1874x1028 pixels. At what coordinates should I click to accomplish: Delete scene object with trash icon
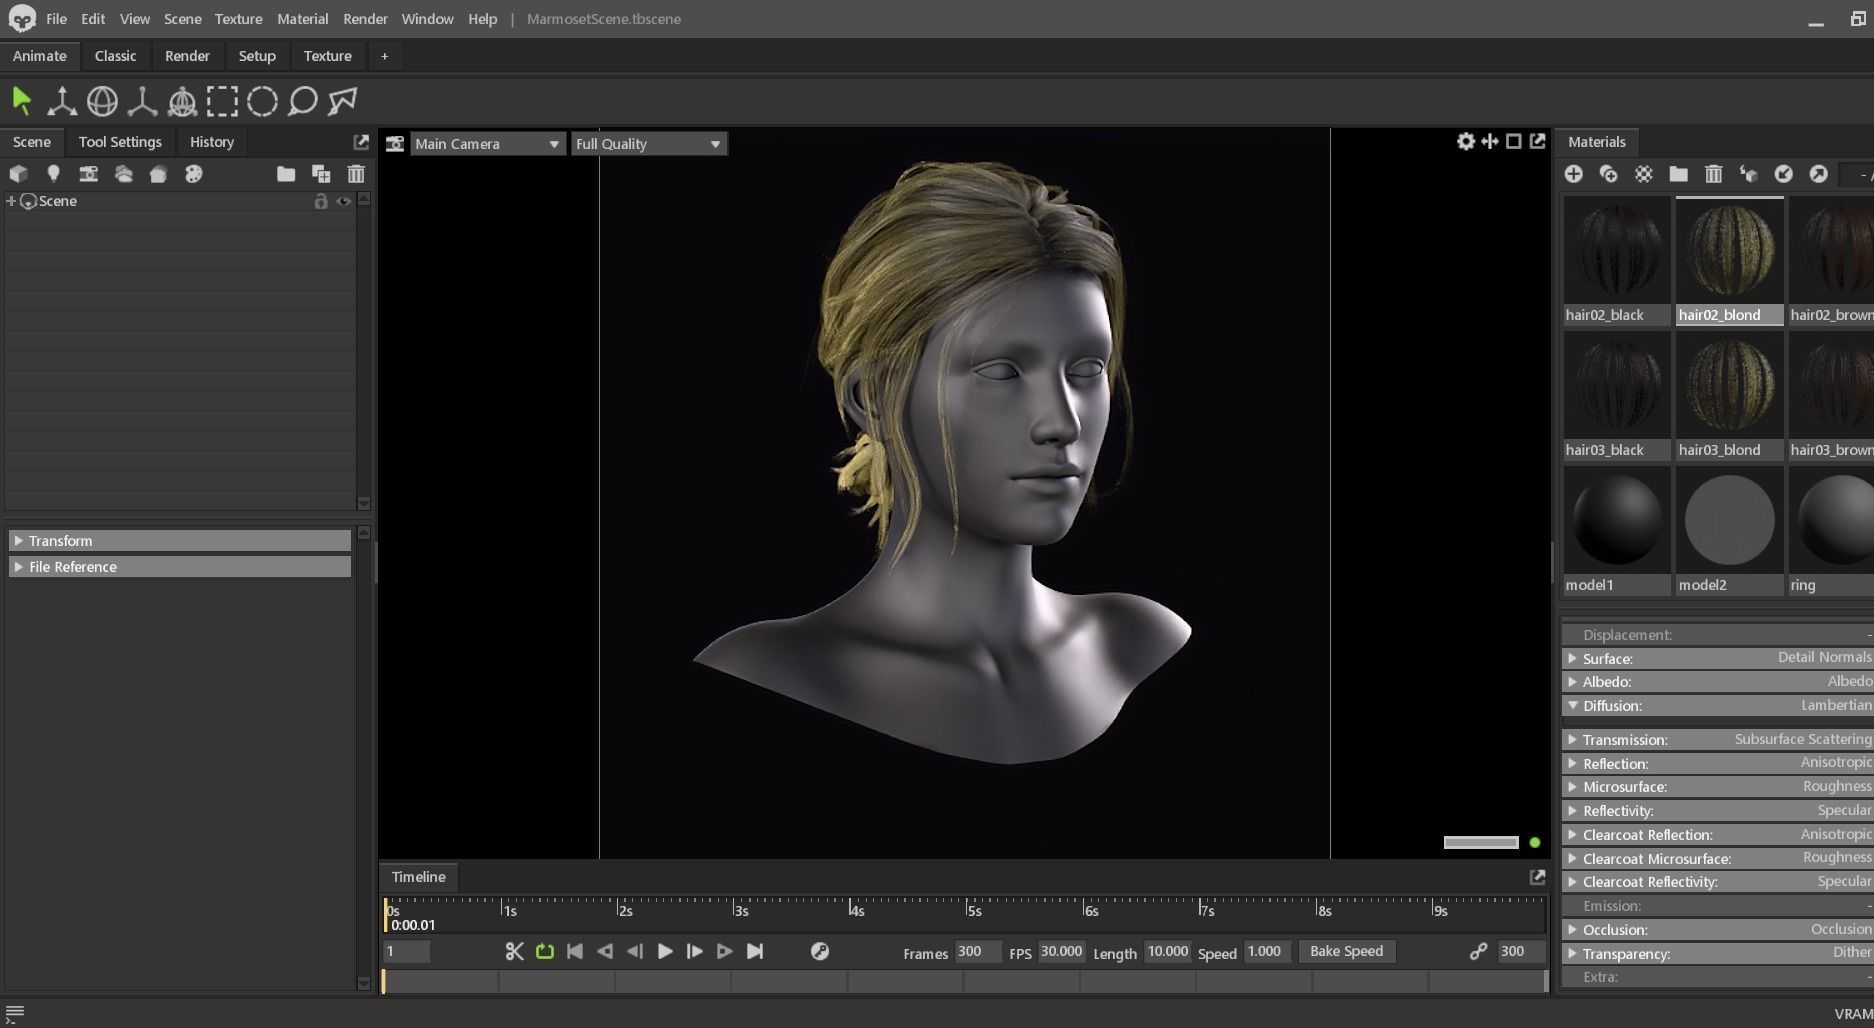[356, 174]
